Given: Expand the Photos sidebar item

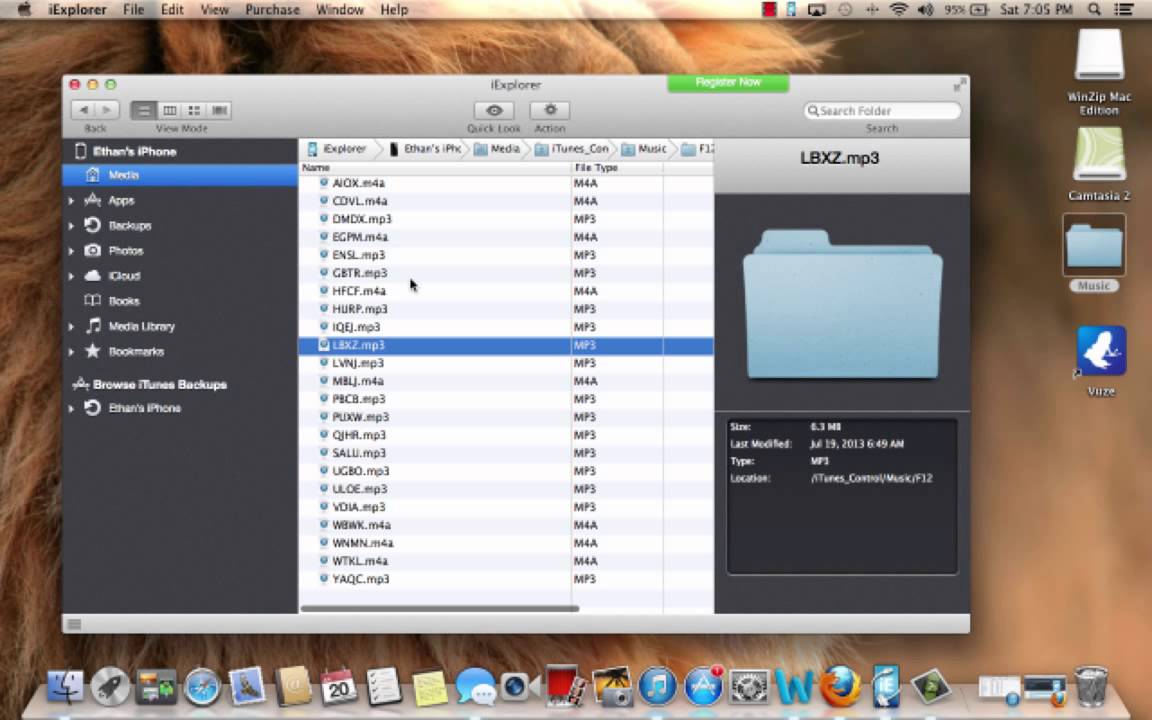Looking at the screenshot, I should tap(71, 251).
